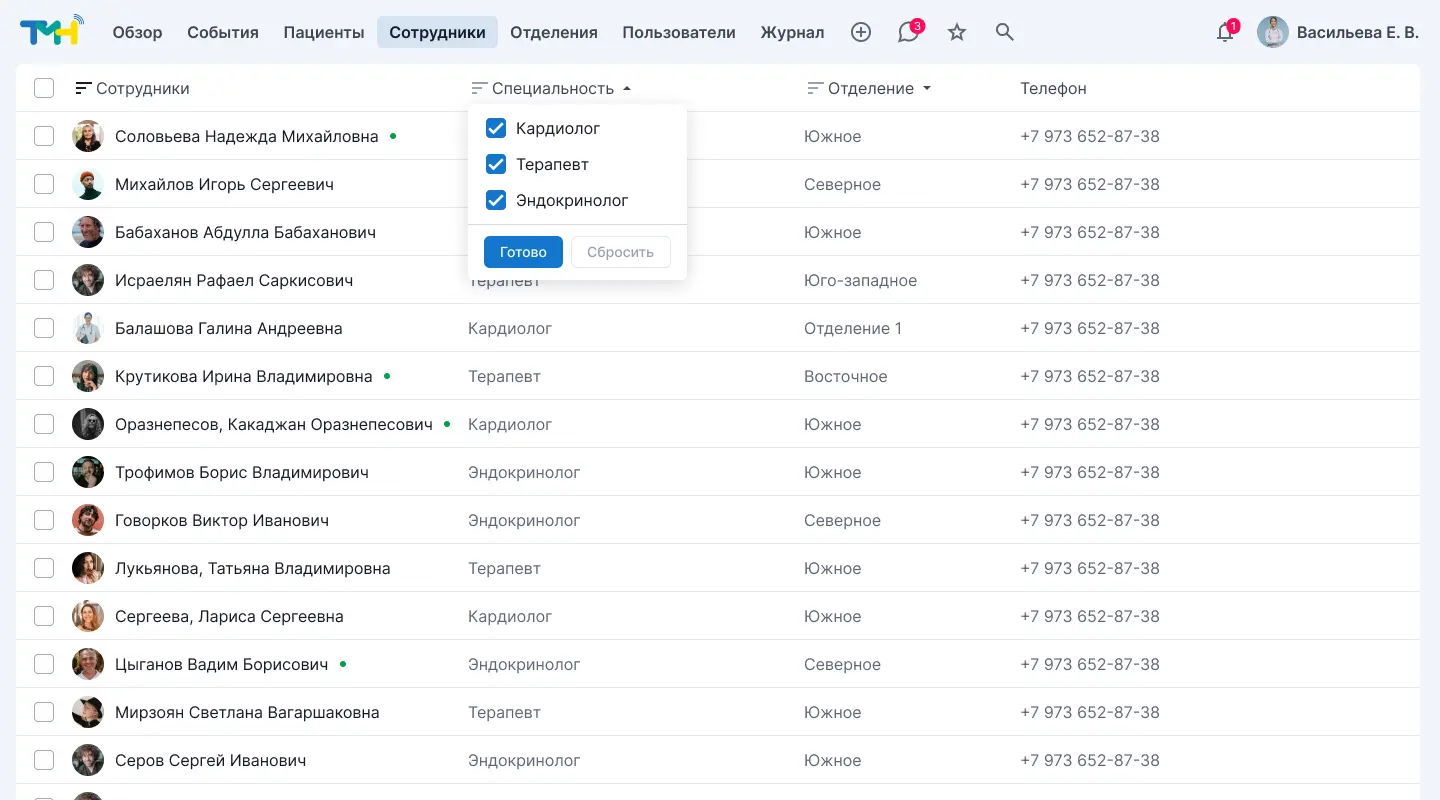Toggle the select-all checkbox in the table header

[x=44, y=88]
